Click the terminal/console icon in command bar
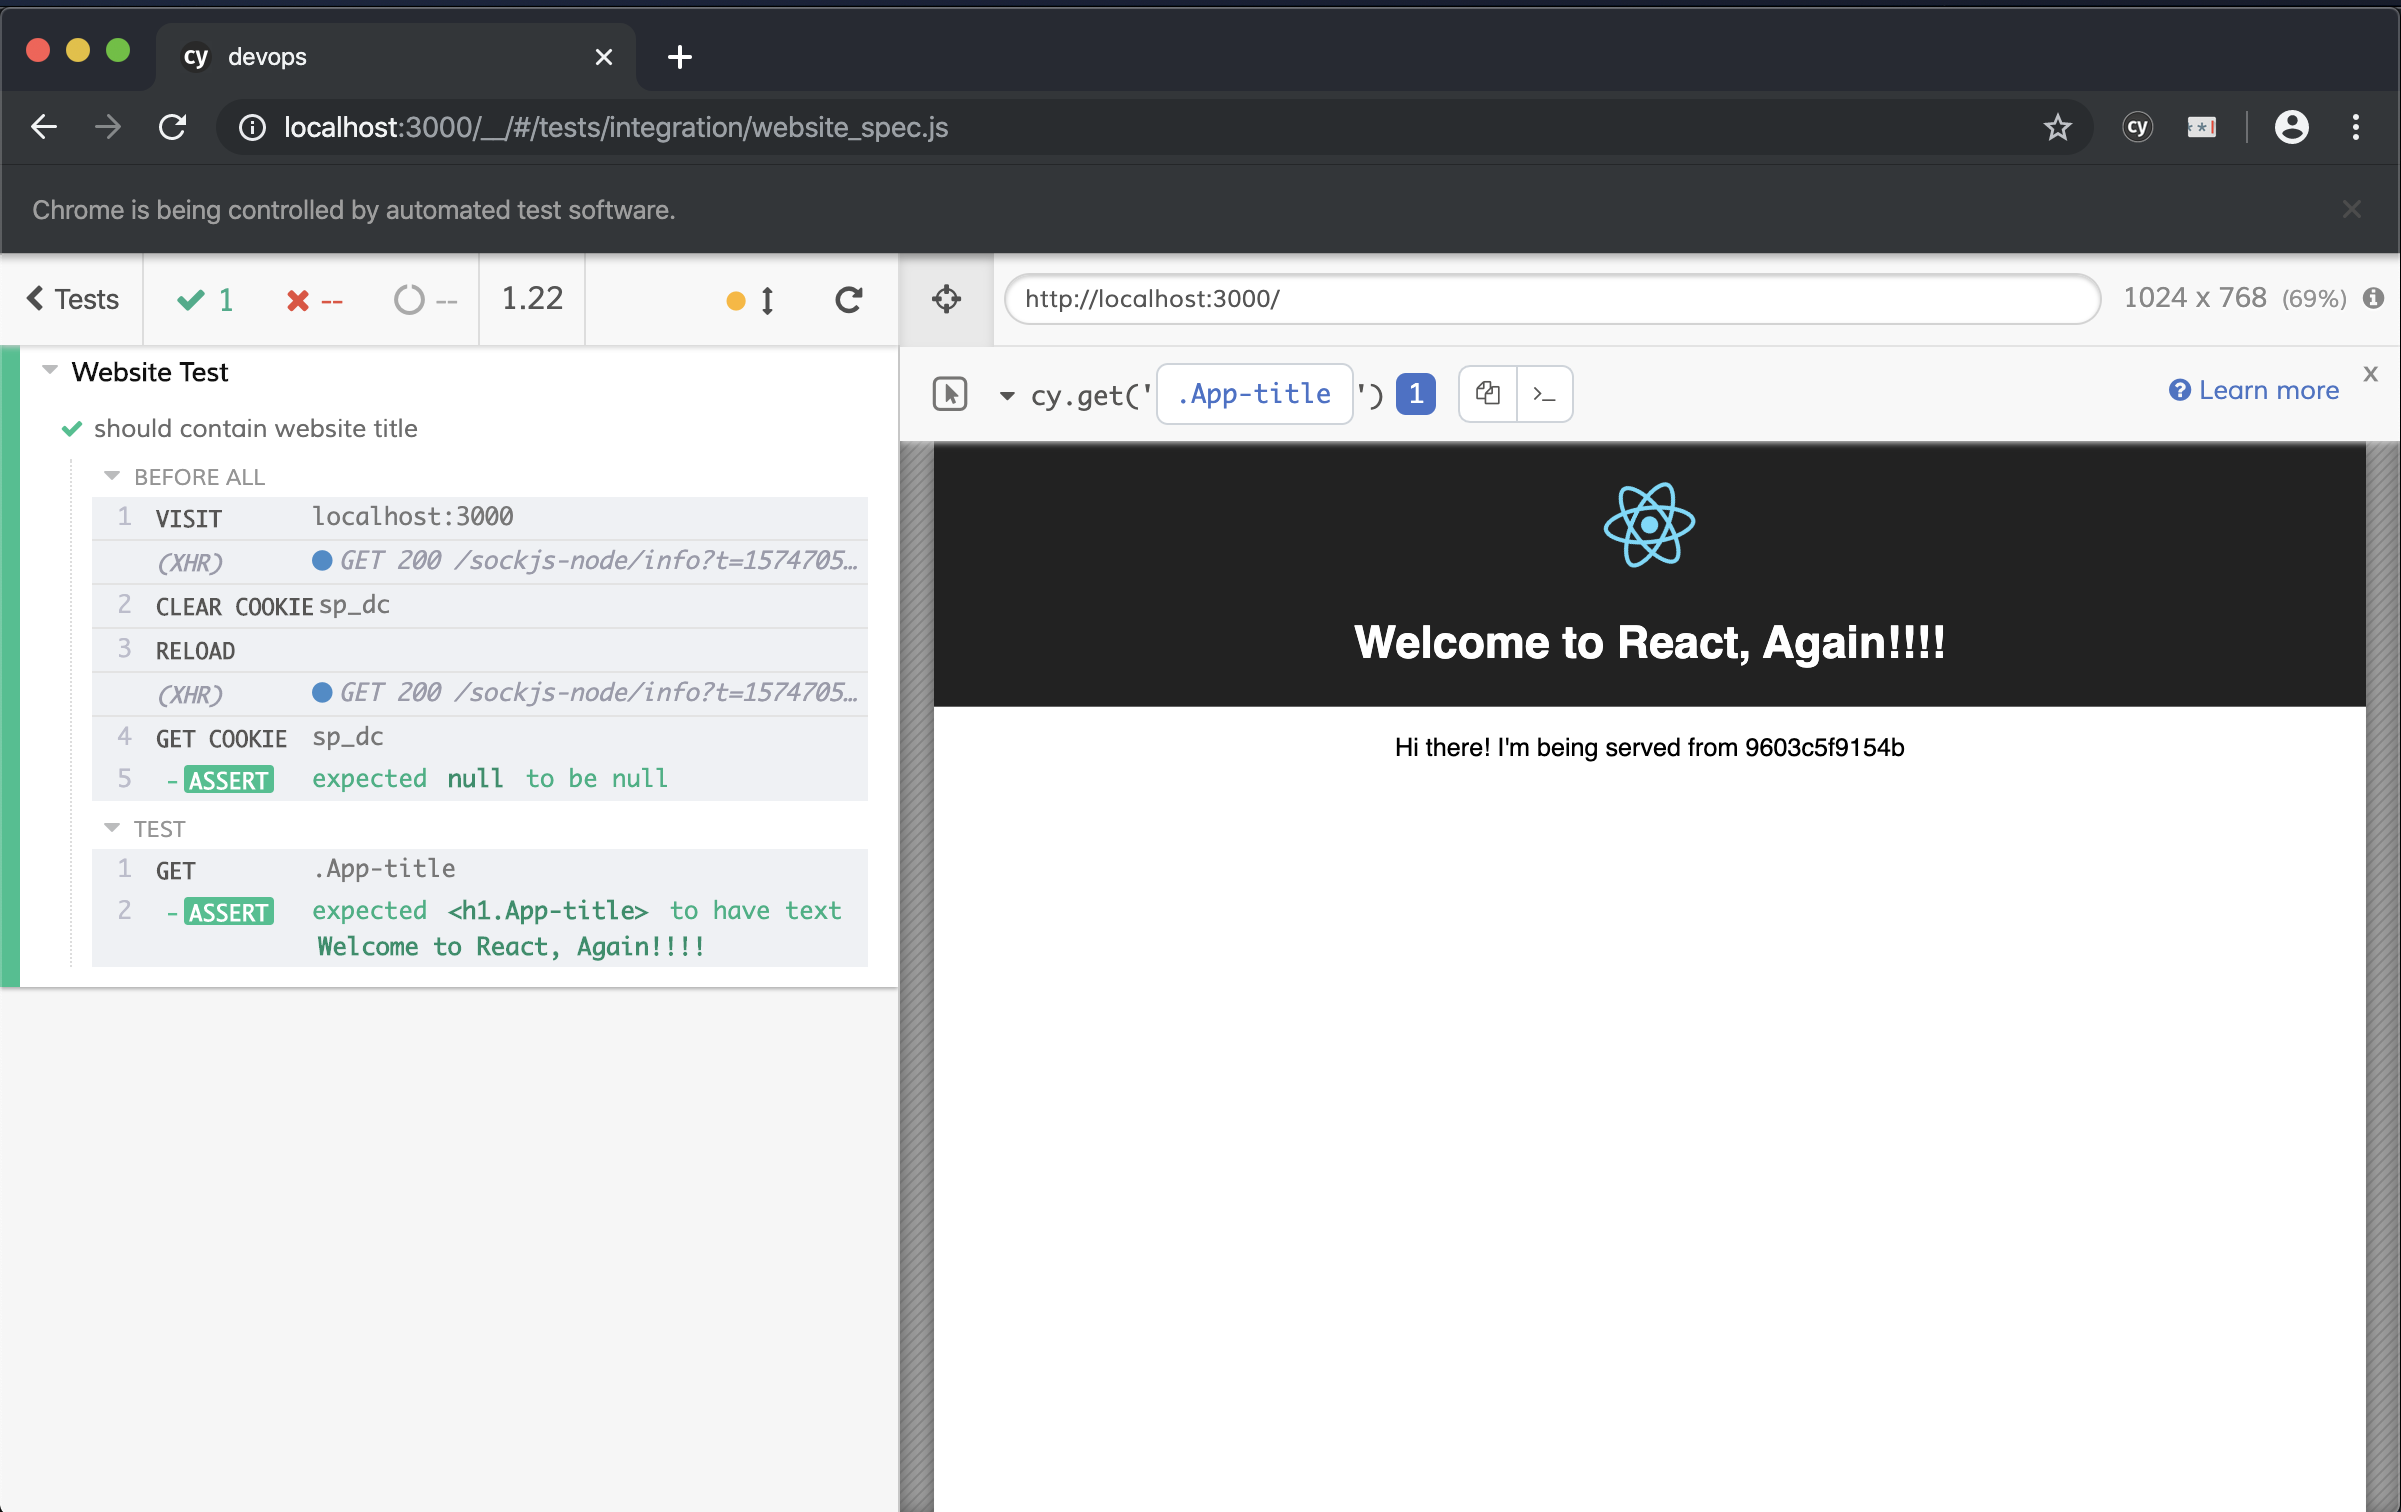Image resolution: width=2401 pixels, height=1512 pixels. click(x=1544, y=390)
